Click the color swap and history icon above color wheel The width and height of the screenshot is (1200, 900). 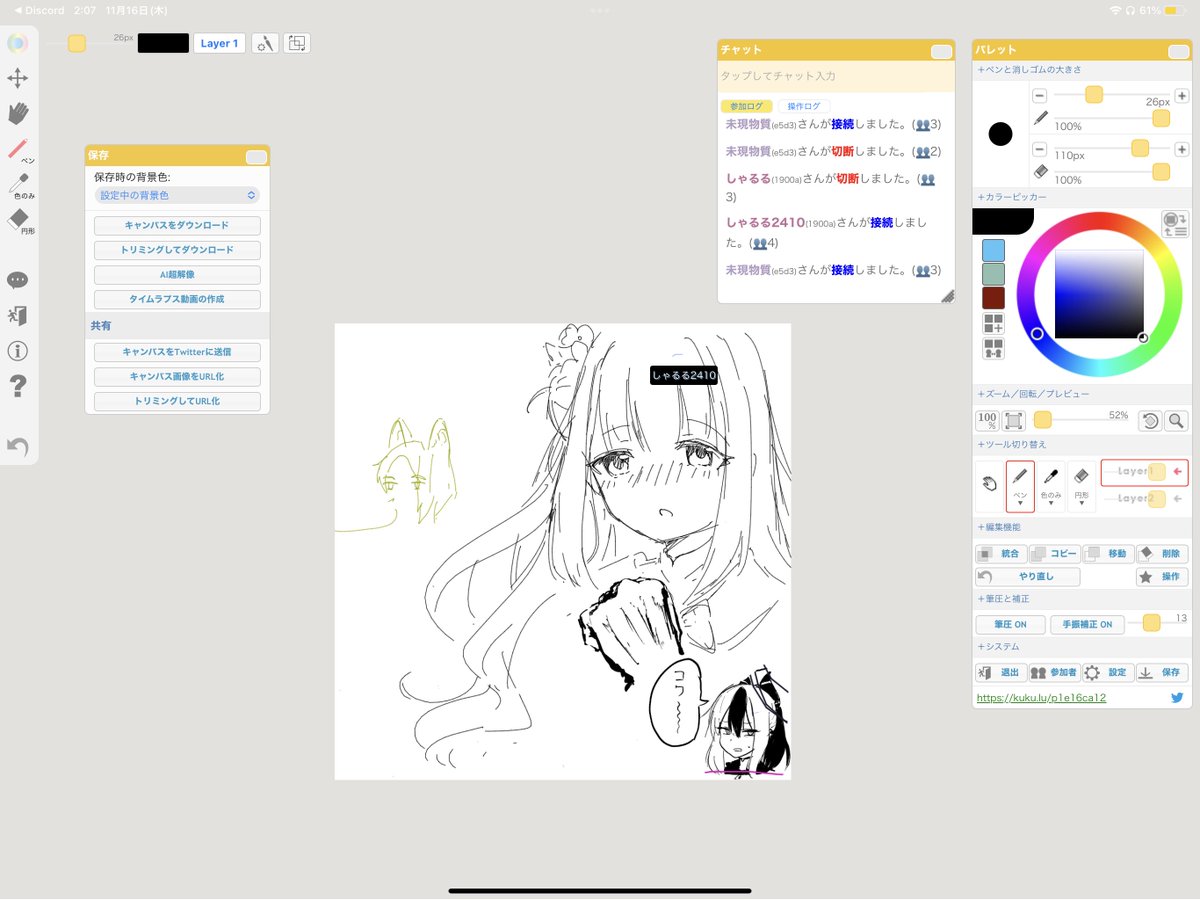(x=1174, y=224)
